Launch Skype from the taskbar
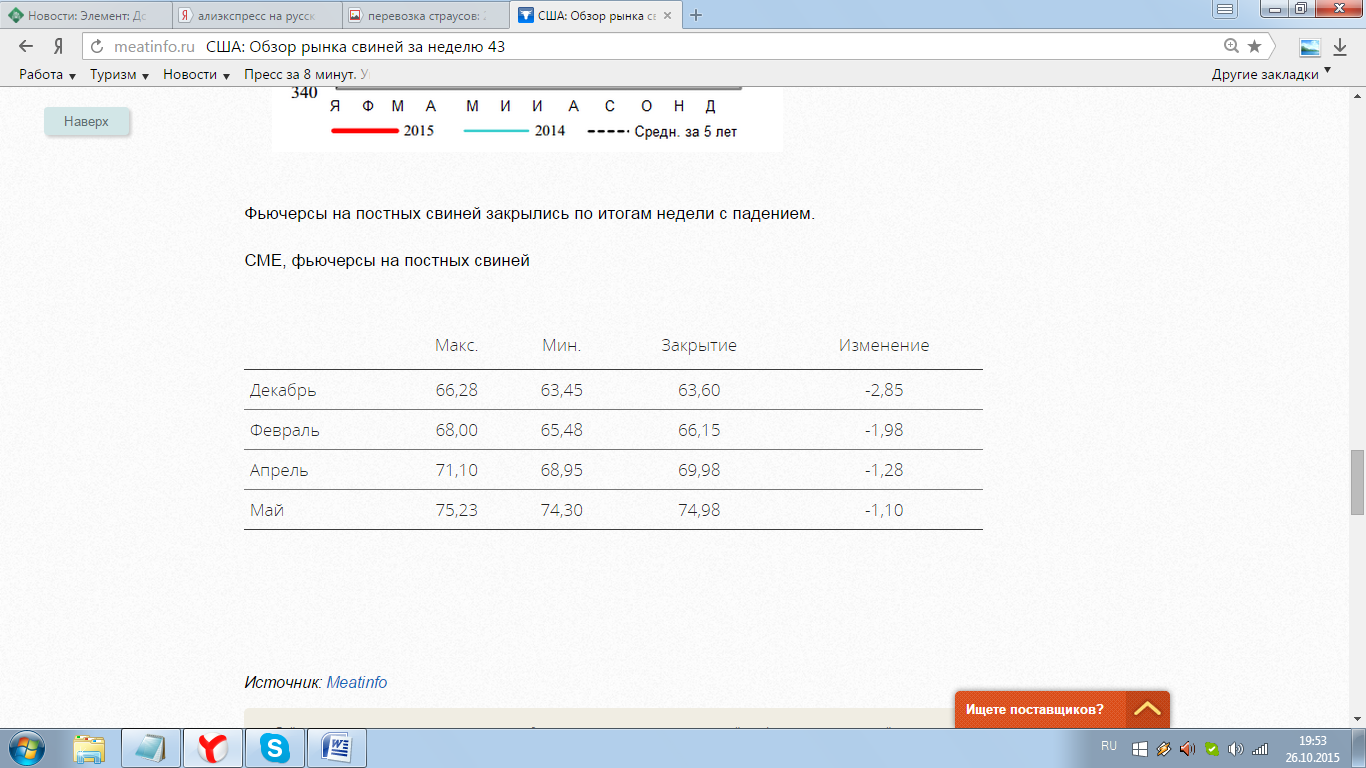Screen dimensions: 1366x768 [275, 747]
